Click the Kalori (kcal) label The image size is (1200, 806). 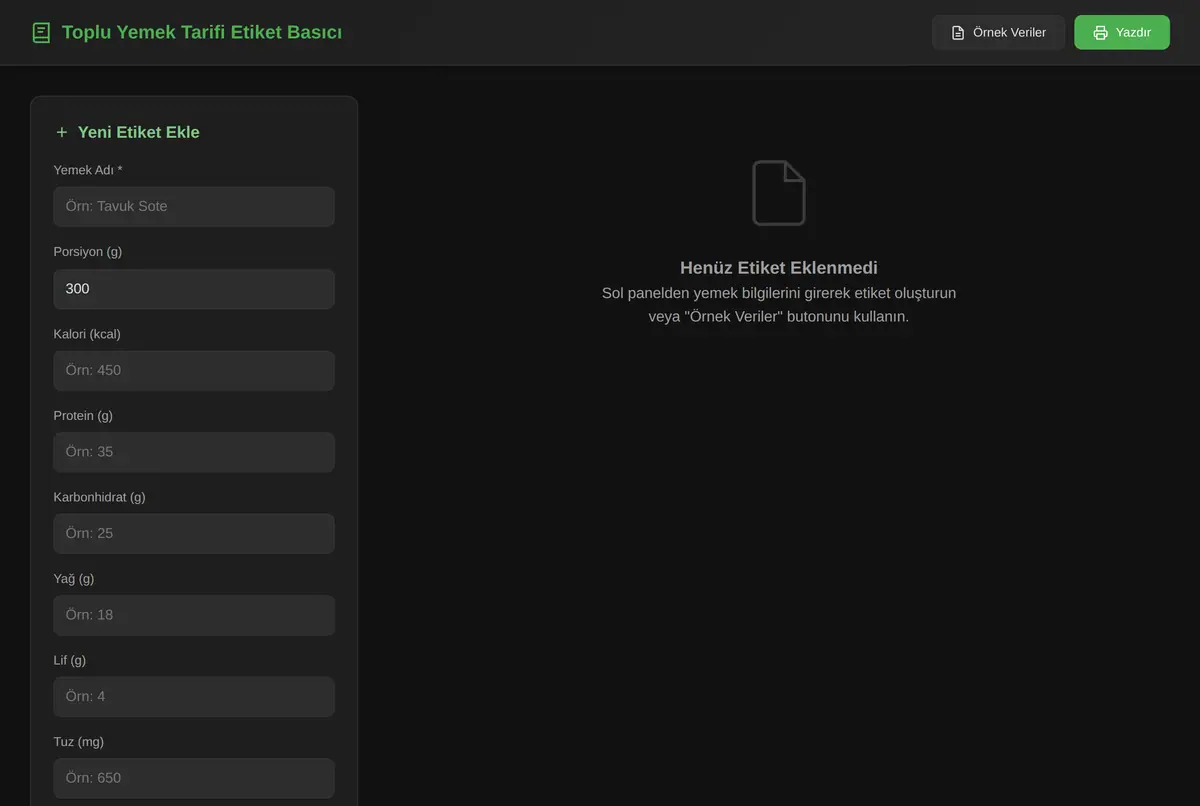tap(87, 334)
